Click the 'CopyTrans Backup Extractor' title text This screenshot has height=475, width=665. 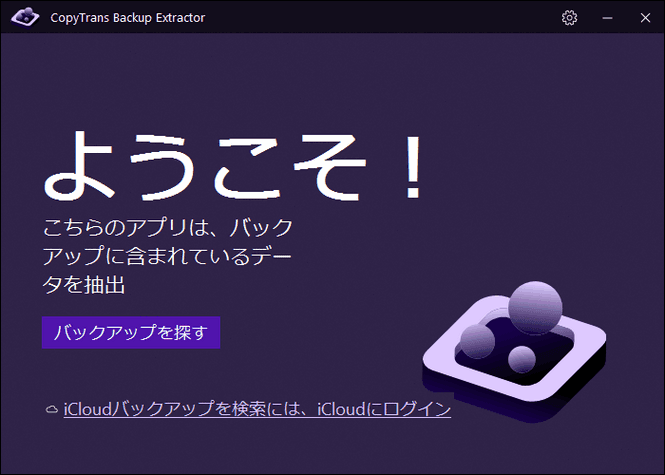pos(128,18)
